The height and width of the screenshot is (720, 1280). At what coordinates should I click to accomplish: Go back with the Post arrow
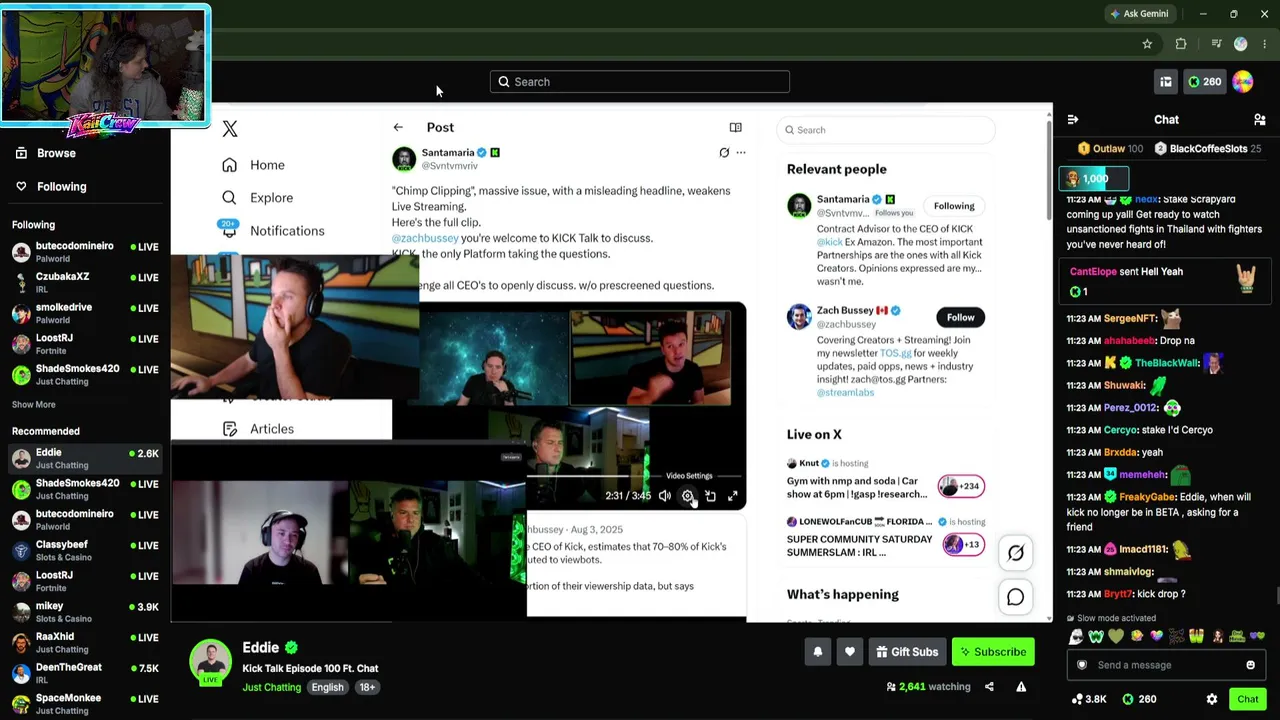click(398, 128)
